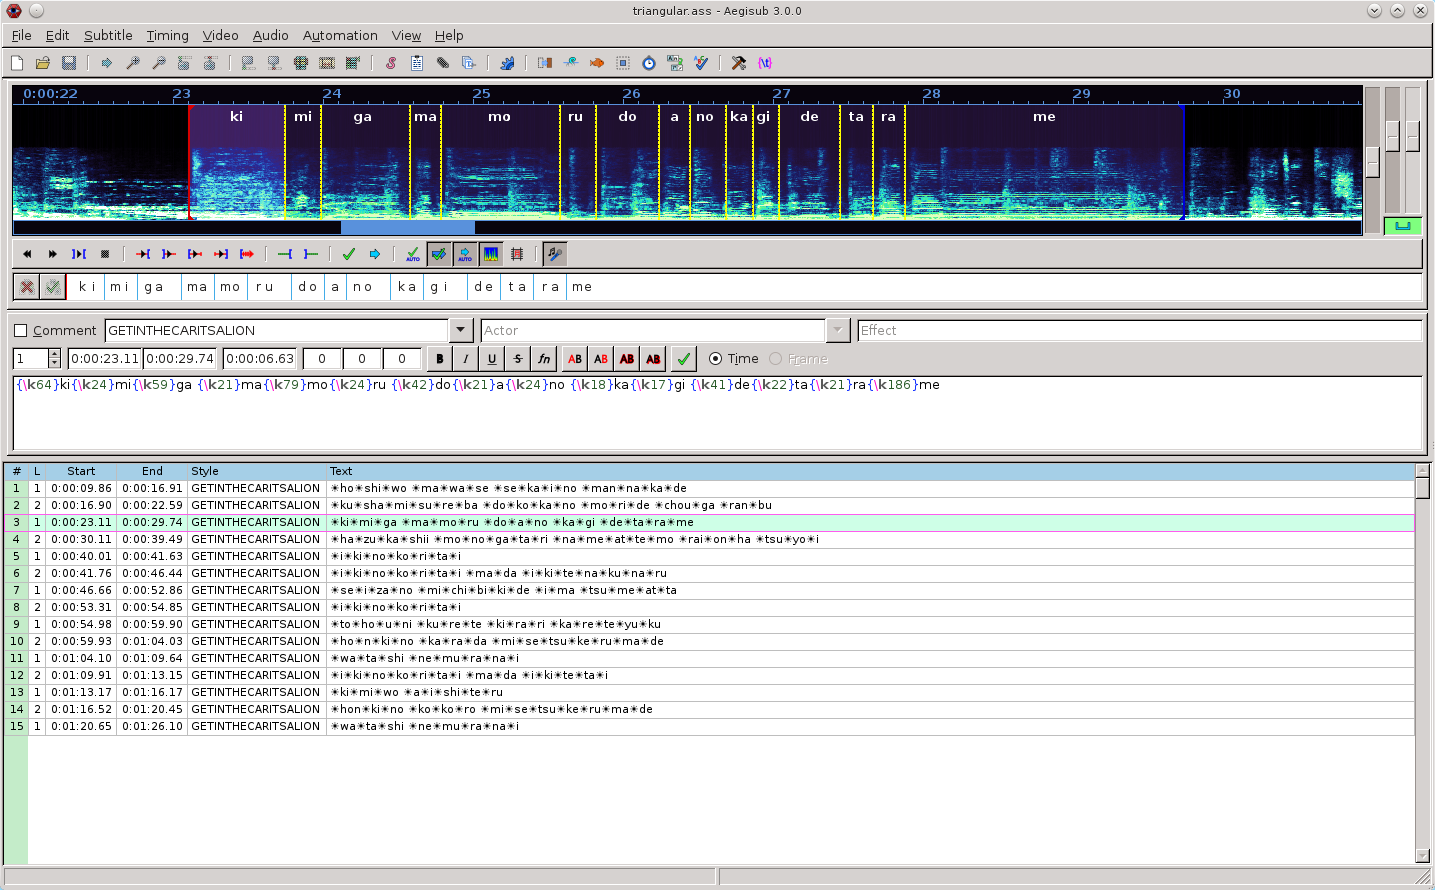Click the Save subtitles floppy icon
The height and width of the screenshot is (890, 1435).
pos(69,63)
